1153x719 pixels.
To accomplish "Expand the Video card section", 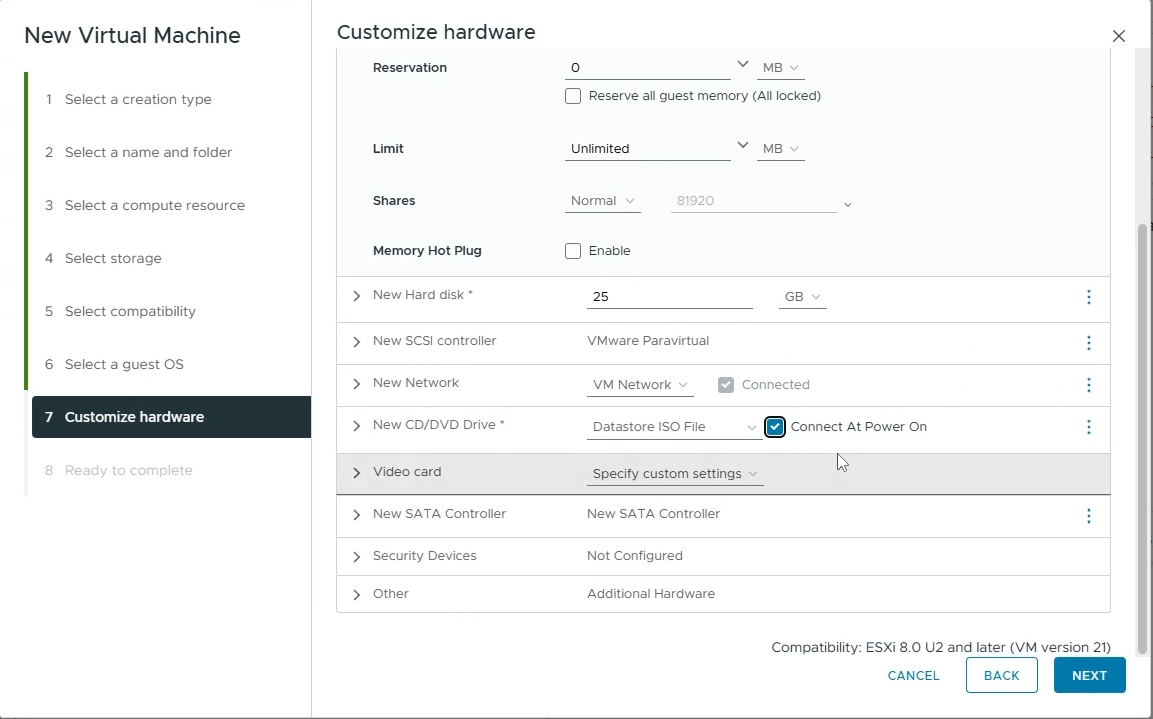I will click(x=357, y=473).
